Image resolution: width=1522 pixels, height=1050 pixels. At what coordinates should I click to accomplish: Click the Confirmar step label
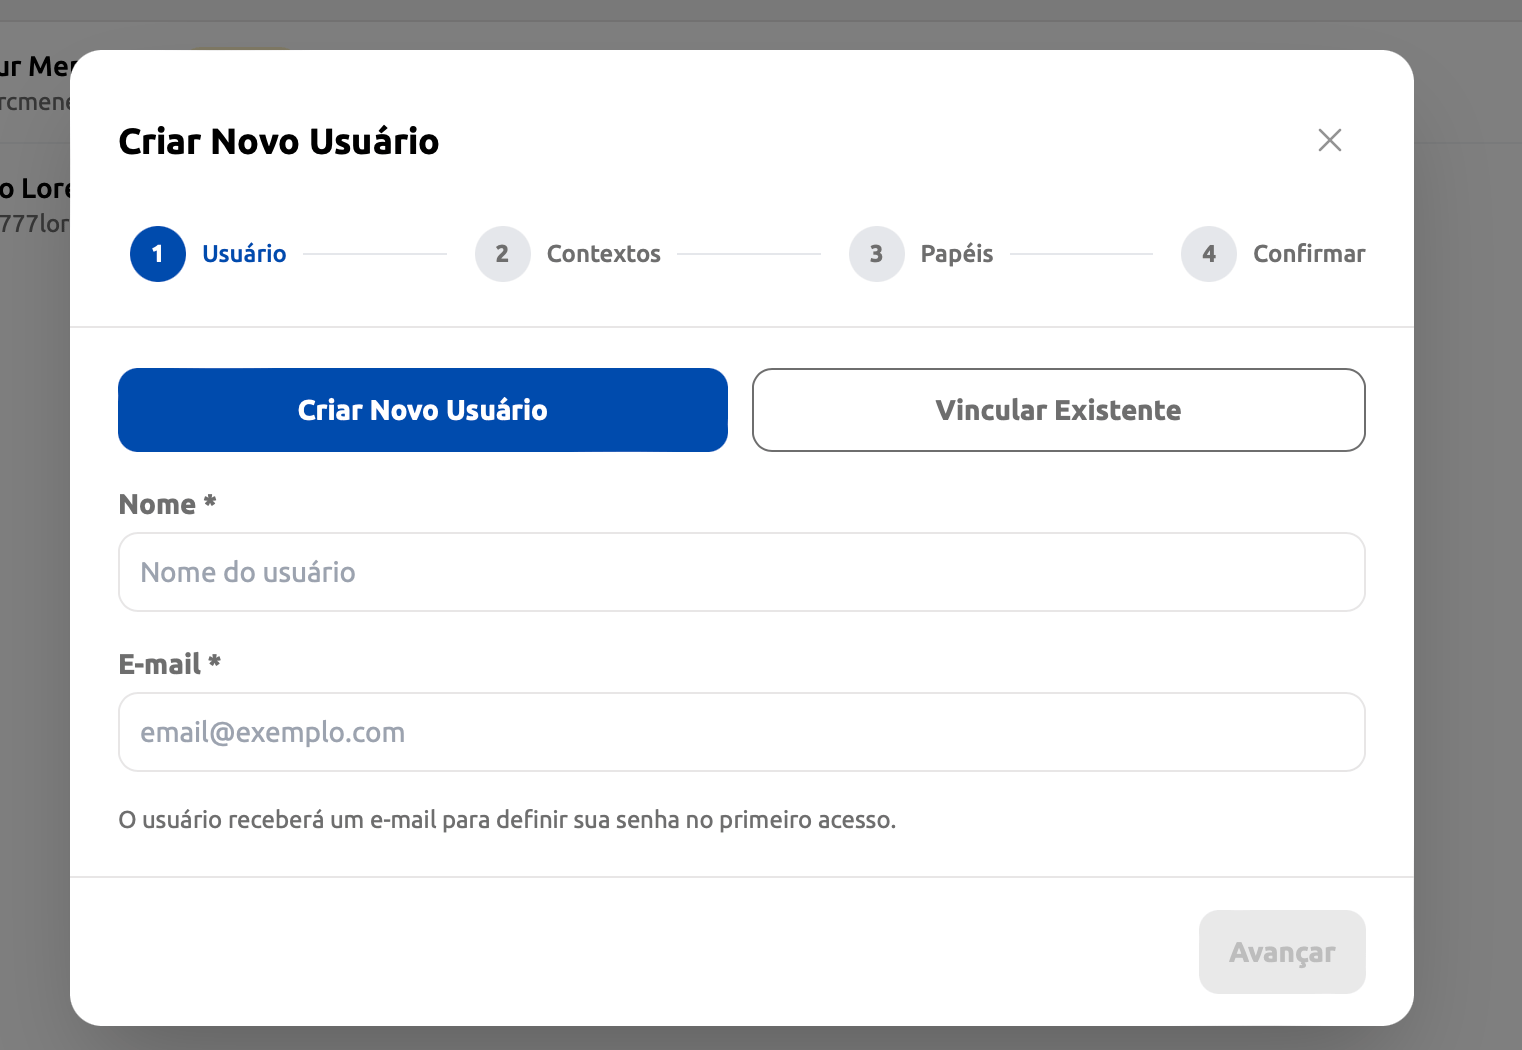pos(1309,254)
